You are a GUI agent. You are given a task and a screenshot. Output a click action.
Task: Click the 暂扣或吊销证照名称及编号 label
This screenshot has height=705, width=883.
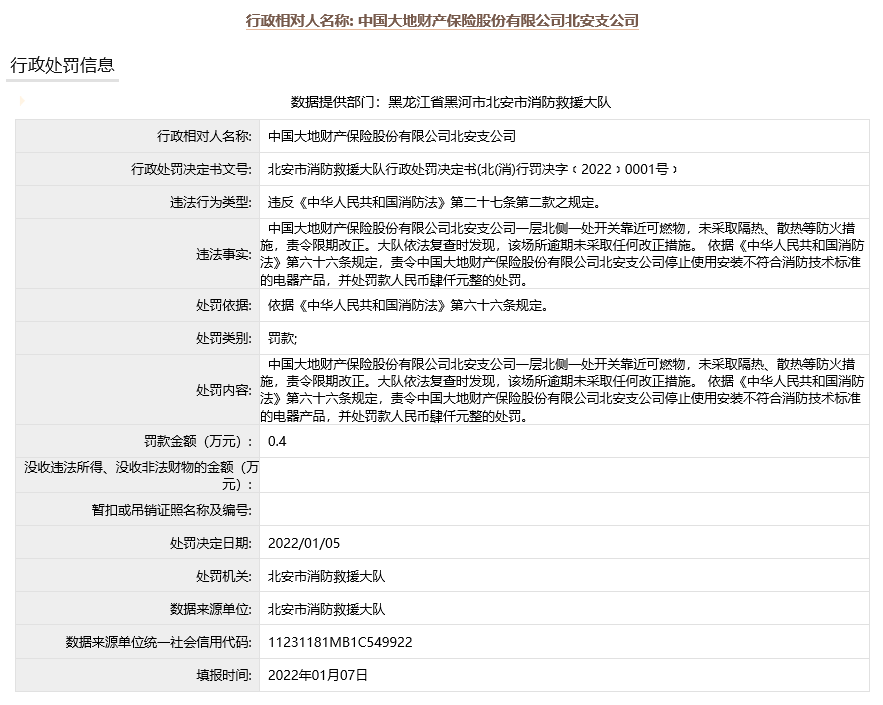tap(172, 510)
